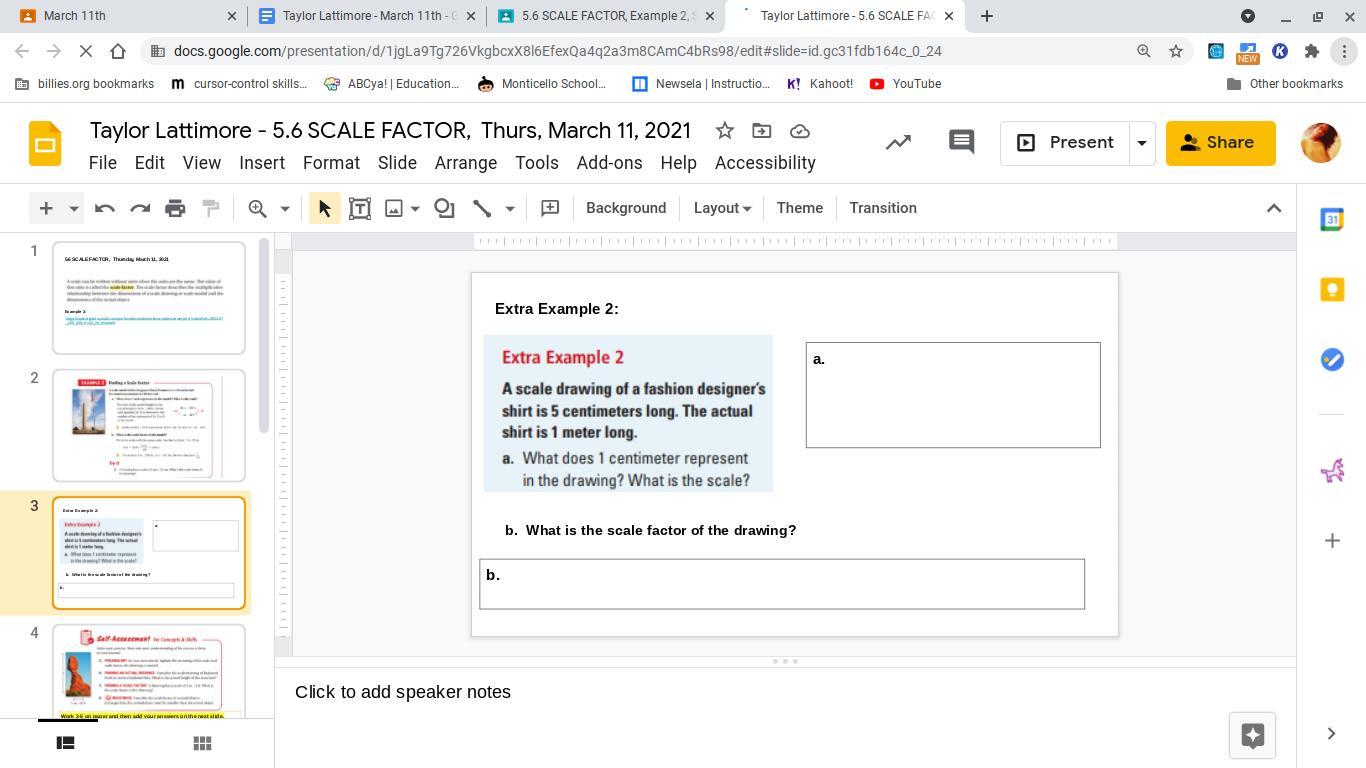Open Google Keep side panel
Viewport: 1366px width, 768px height.
pos(1332,290)
